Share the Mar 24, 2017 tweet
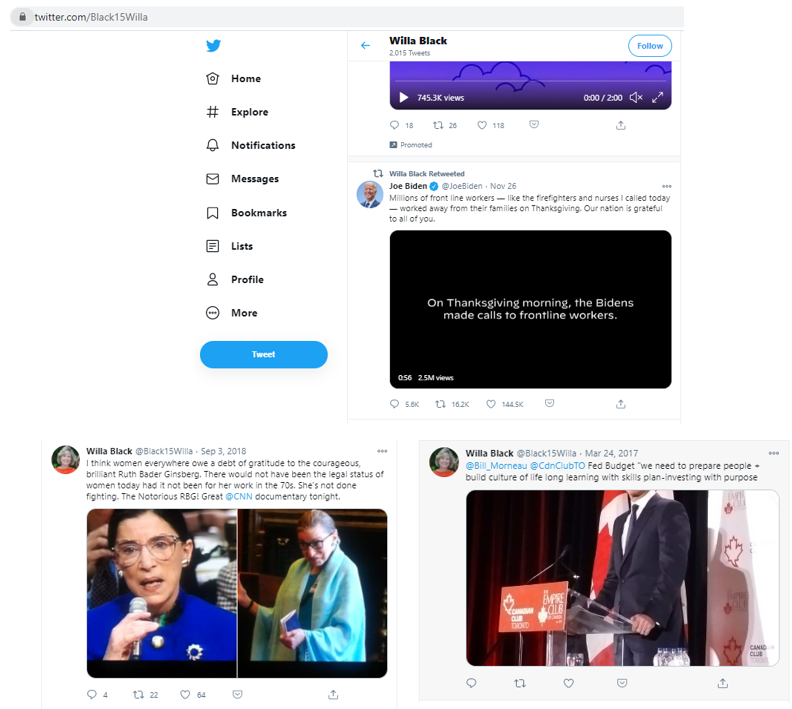This screenshot has width=792, height=709. (723, 683)
